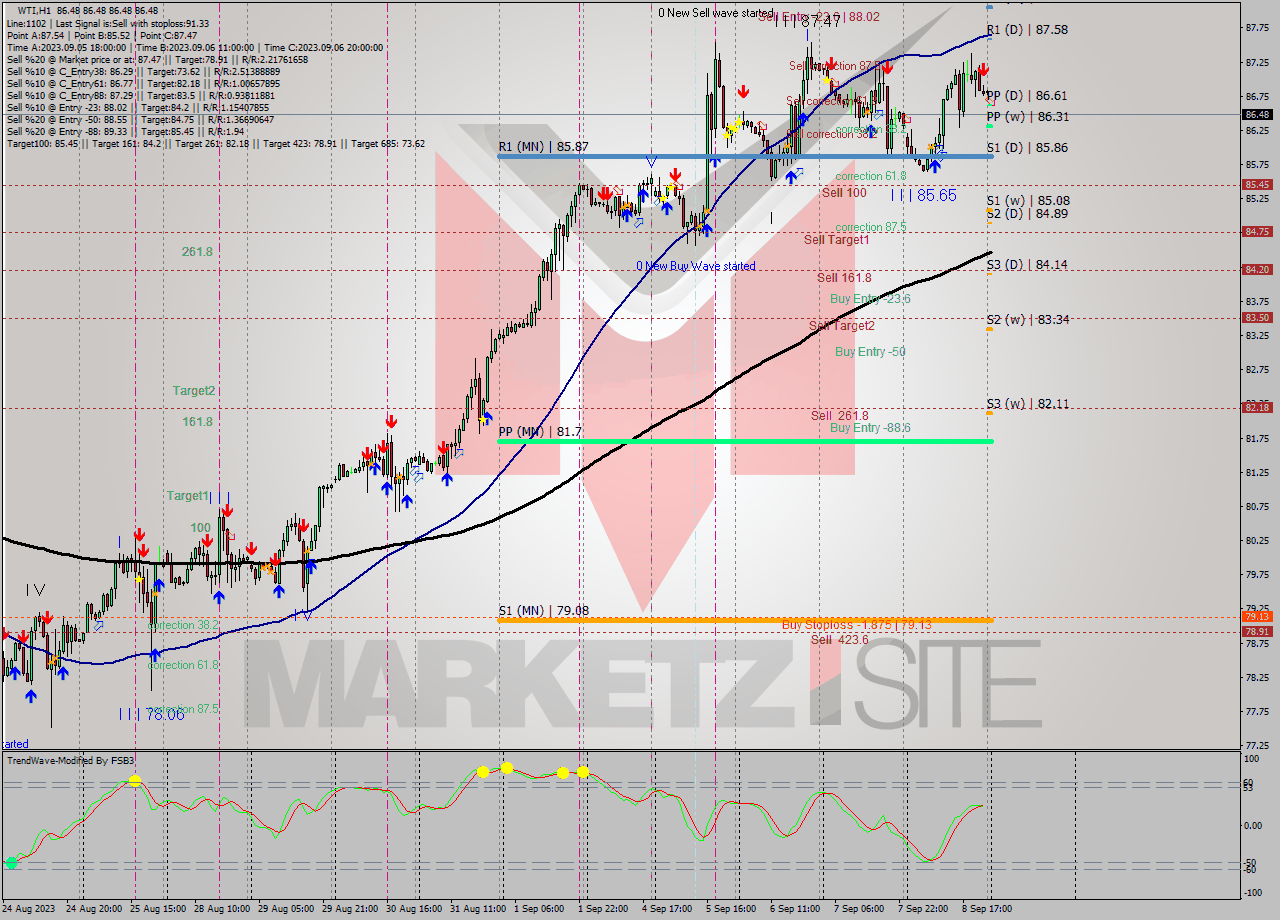This screenshot has height=920, width=1280.
Task: Click the '0 New Sell wave started' text
Action: pos(716,13)
